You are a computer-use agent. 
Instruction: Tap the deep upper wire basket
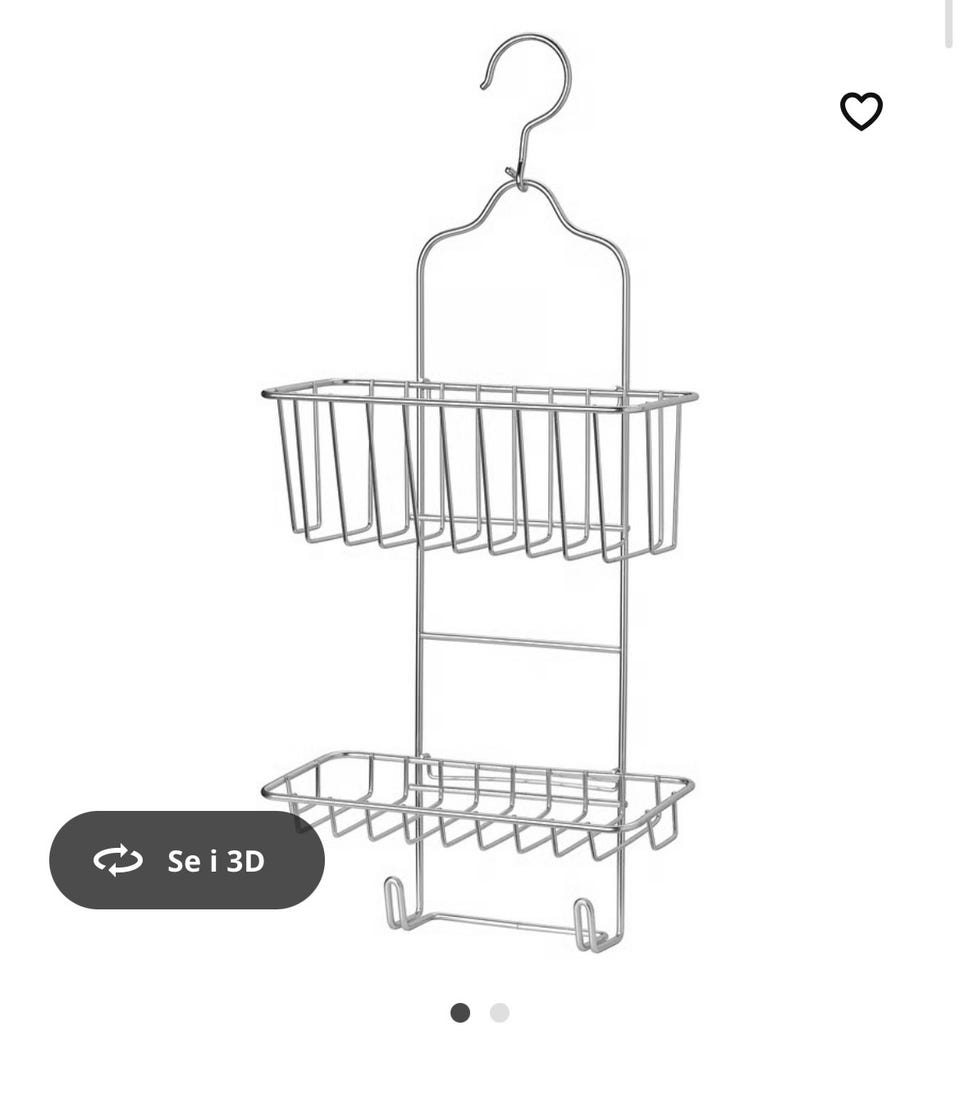[x=480, y=470]
